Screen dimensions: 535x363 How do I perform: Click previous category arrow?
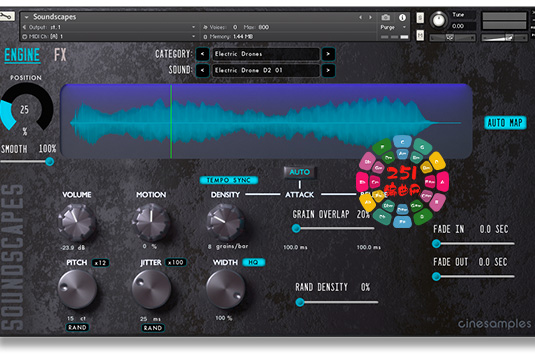tap(203, 54)
